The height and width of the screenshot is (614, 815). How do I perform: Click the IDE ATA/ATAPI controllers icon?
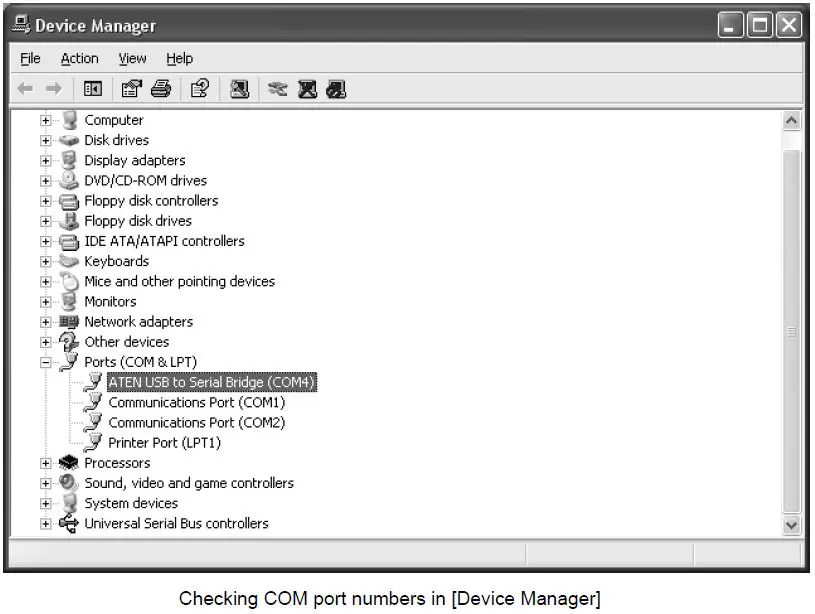point(69,241)
